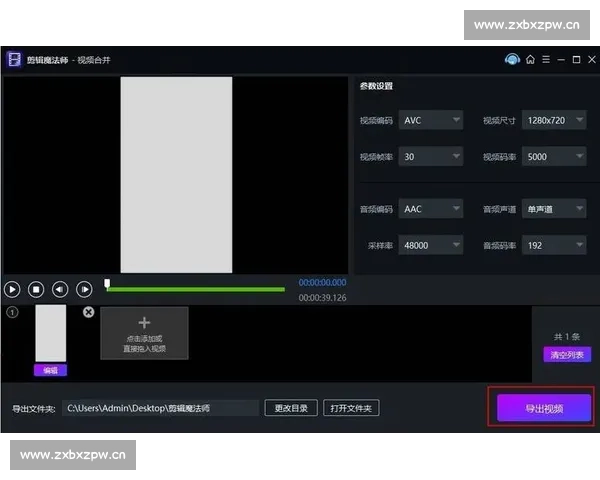Open the video bitrate 5000 dropdown

point(554,157)
